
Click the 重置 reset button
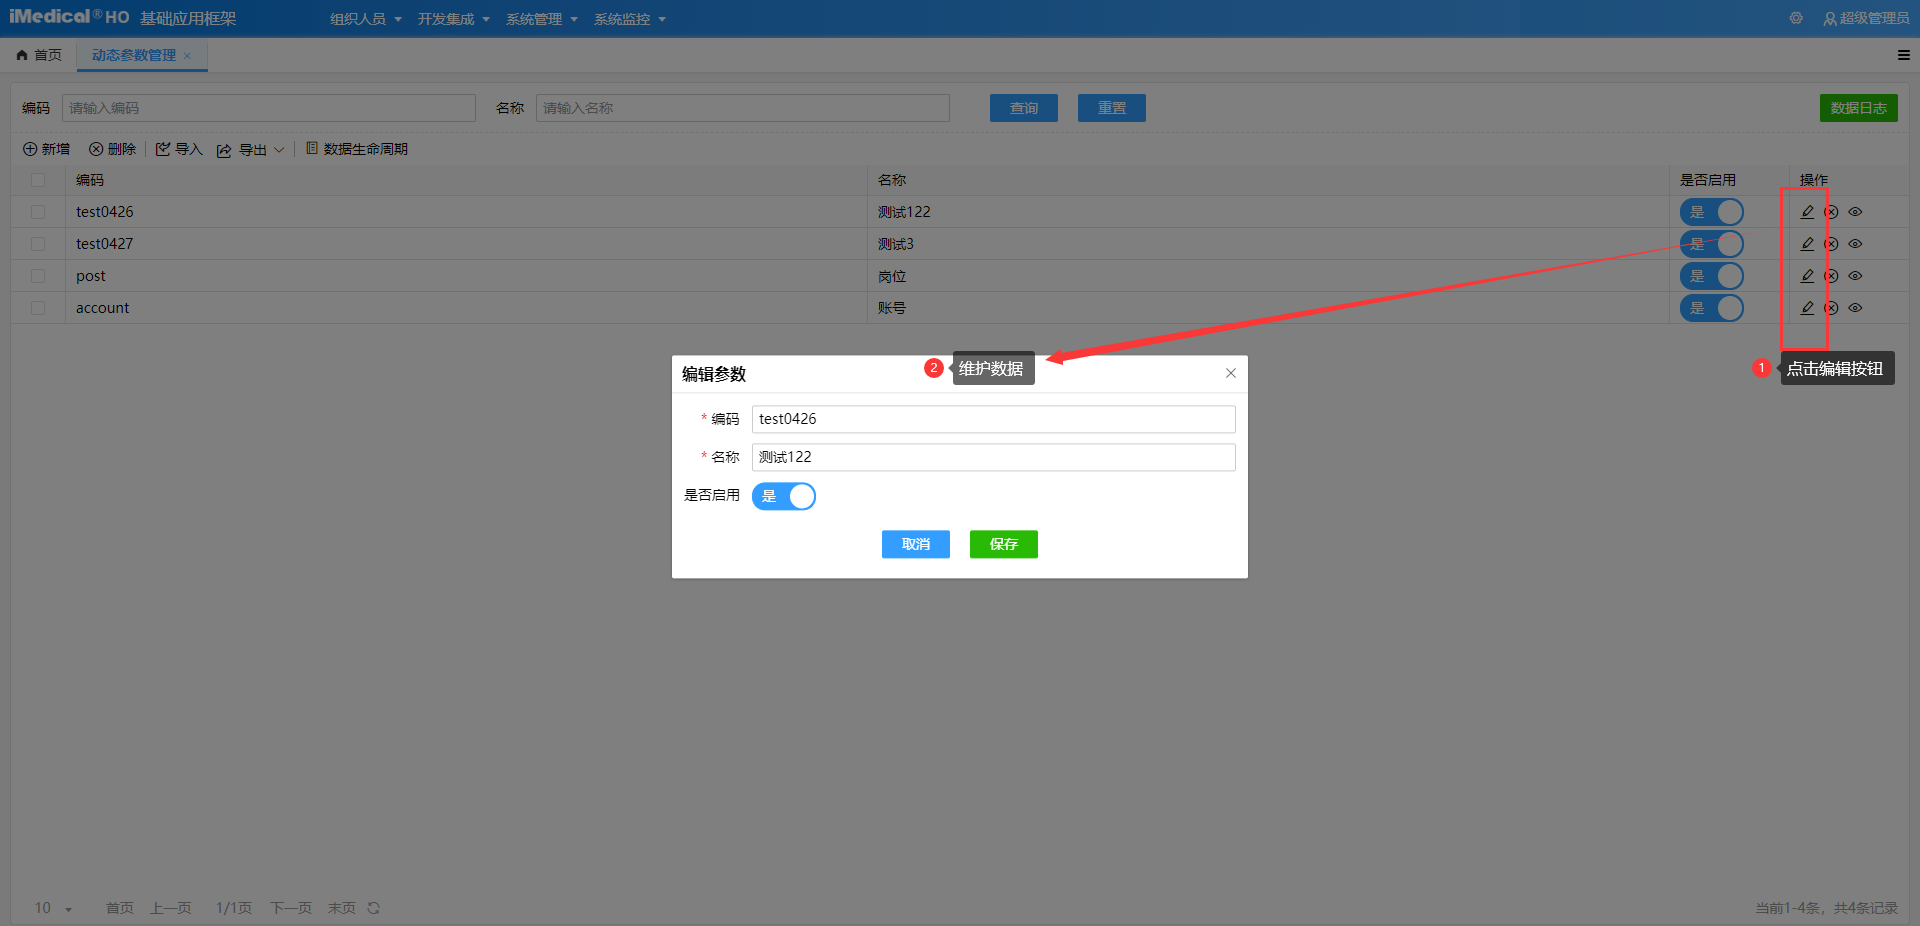tap(1112, 108)
